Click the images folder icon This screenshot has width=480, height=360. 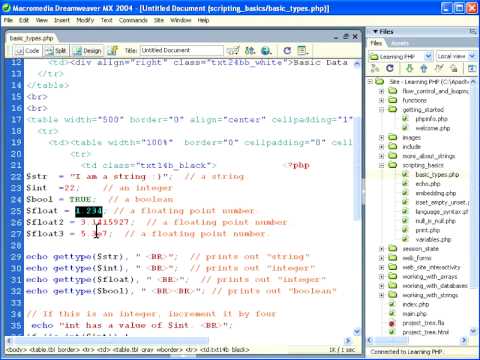pyautogui.click(x=393, y=137)
